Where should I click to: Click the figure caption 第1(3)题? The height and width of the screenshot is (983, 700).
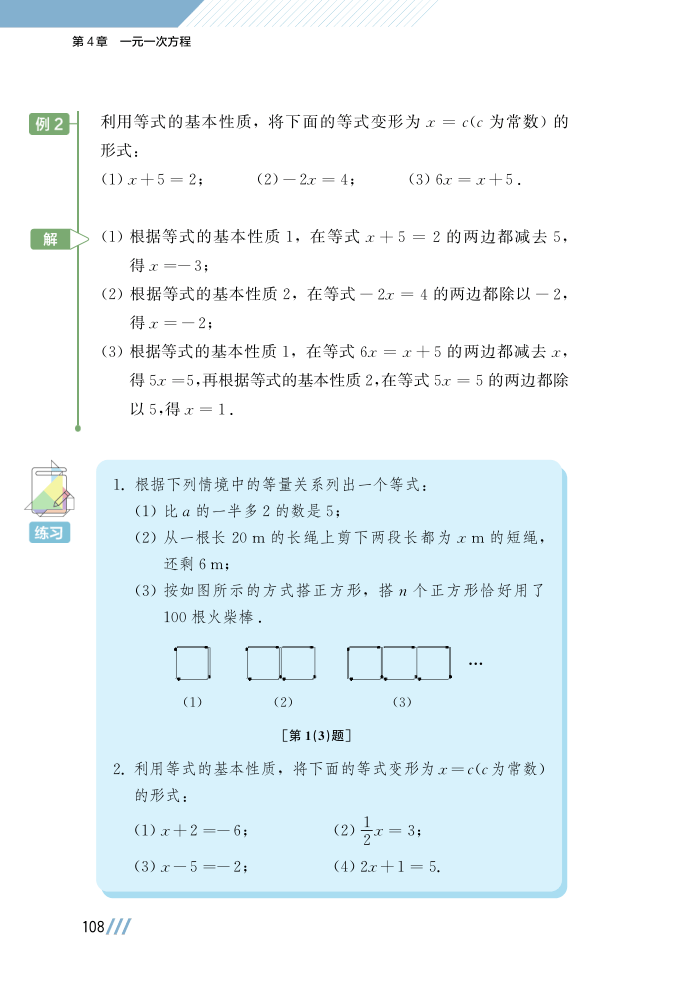(x=316, y=735)
